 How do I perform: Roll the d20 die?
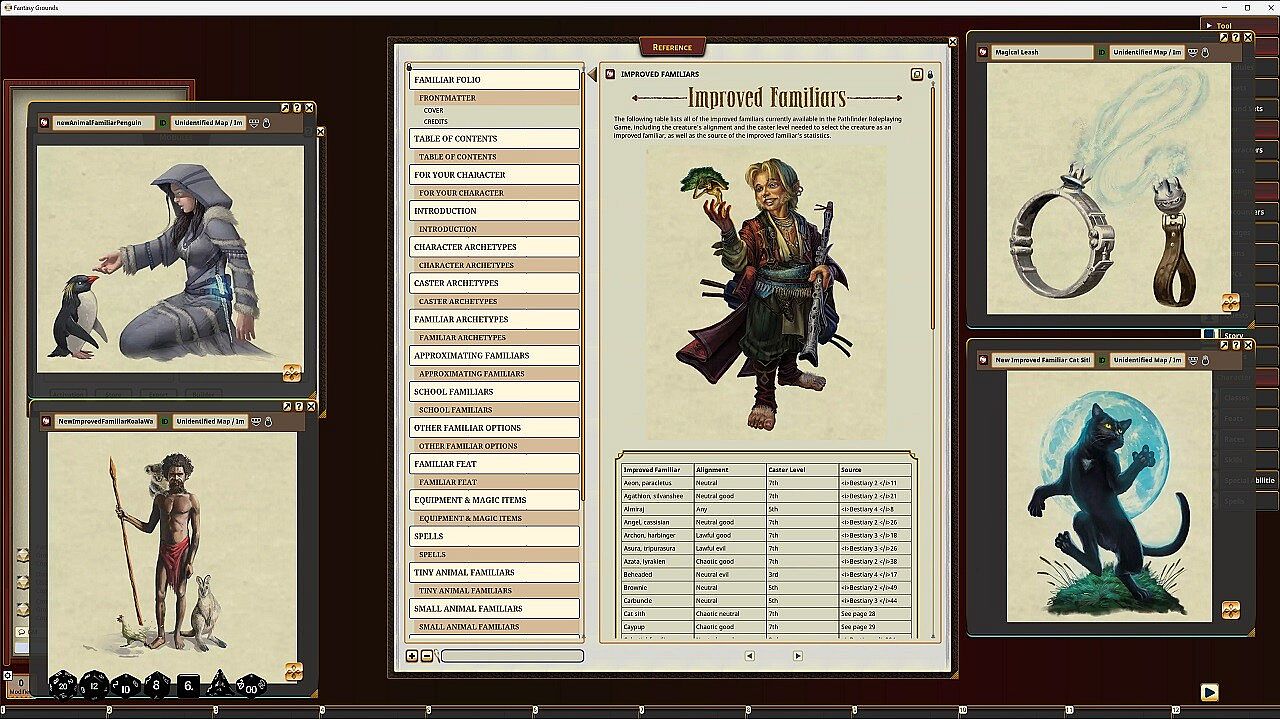(x=63, y=686)
